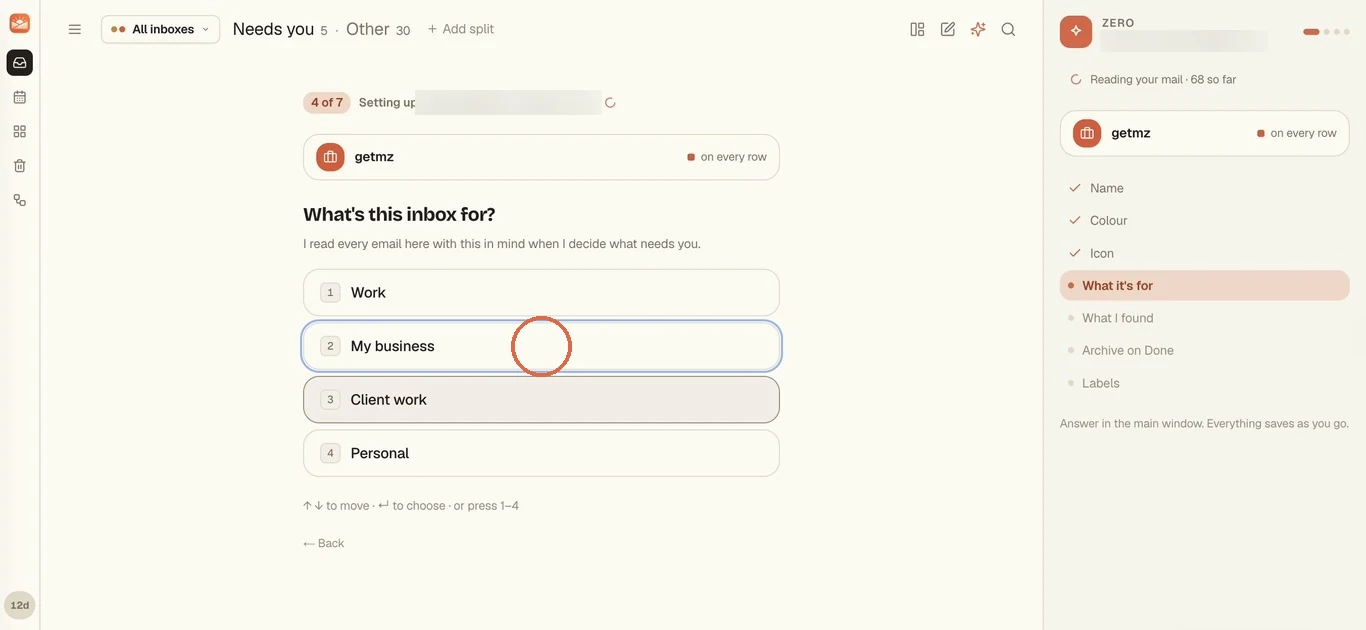Open the grid apps icon in sidebar

pyautogui.click(x=19, y=131)
